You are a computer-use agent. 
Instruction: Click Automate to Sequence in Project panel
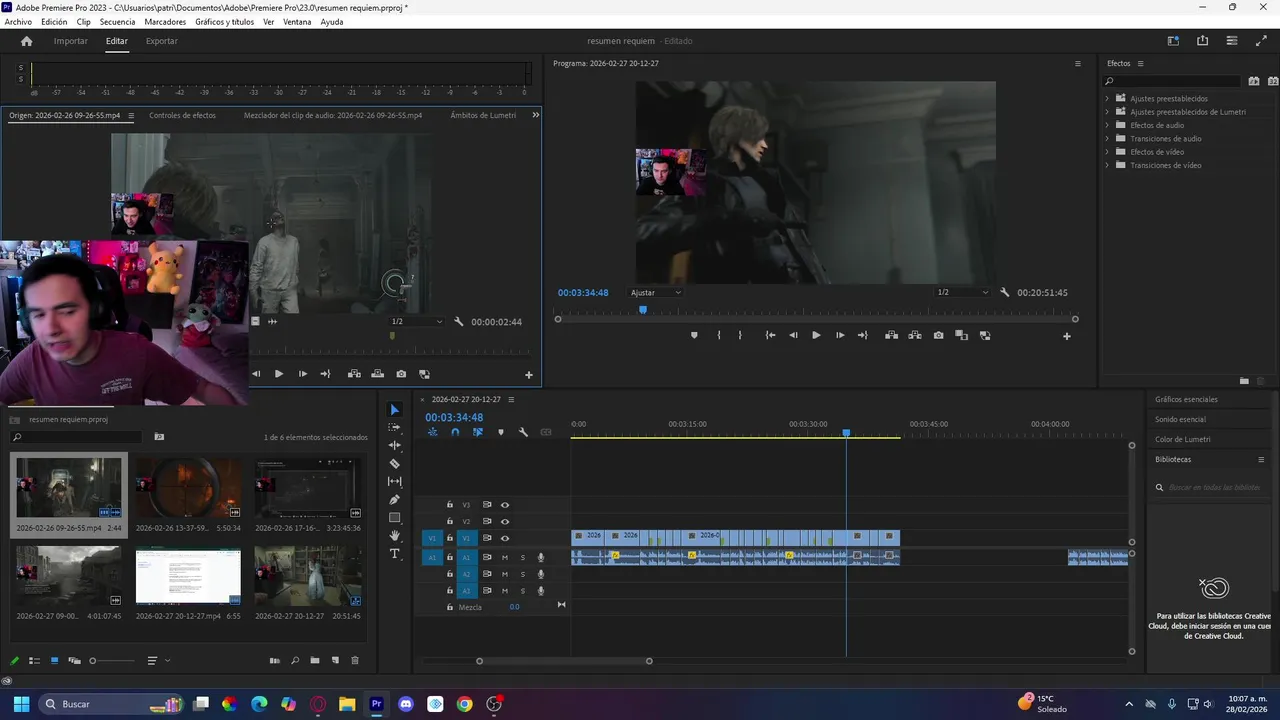[275, 661]
